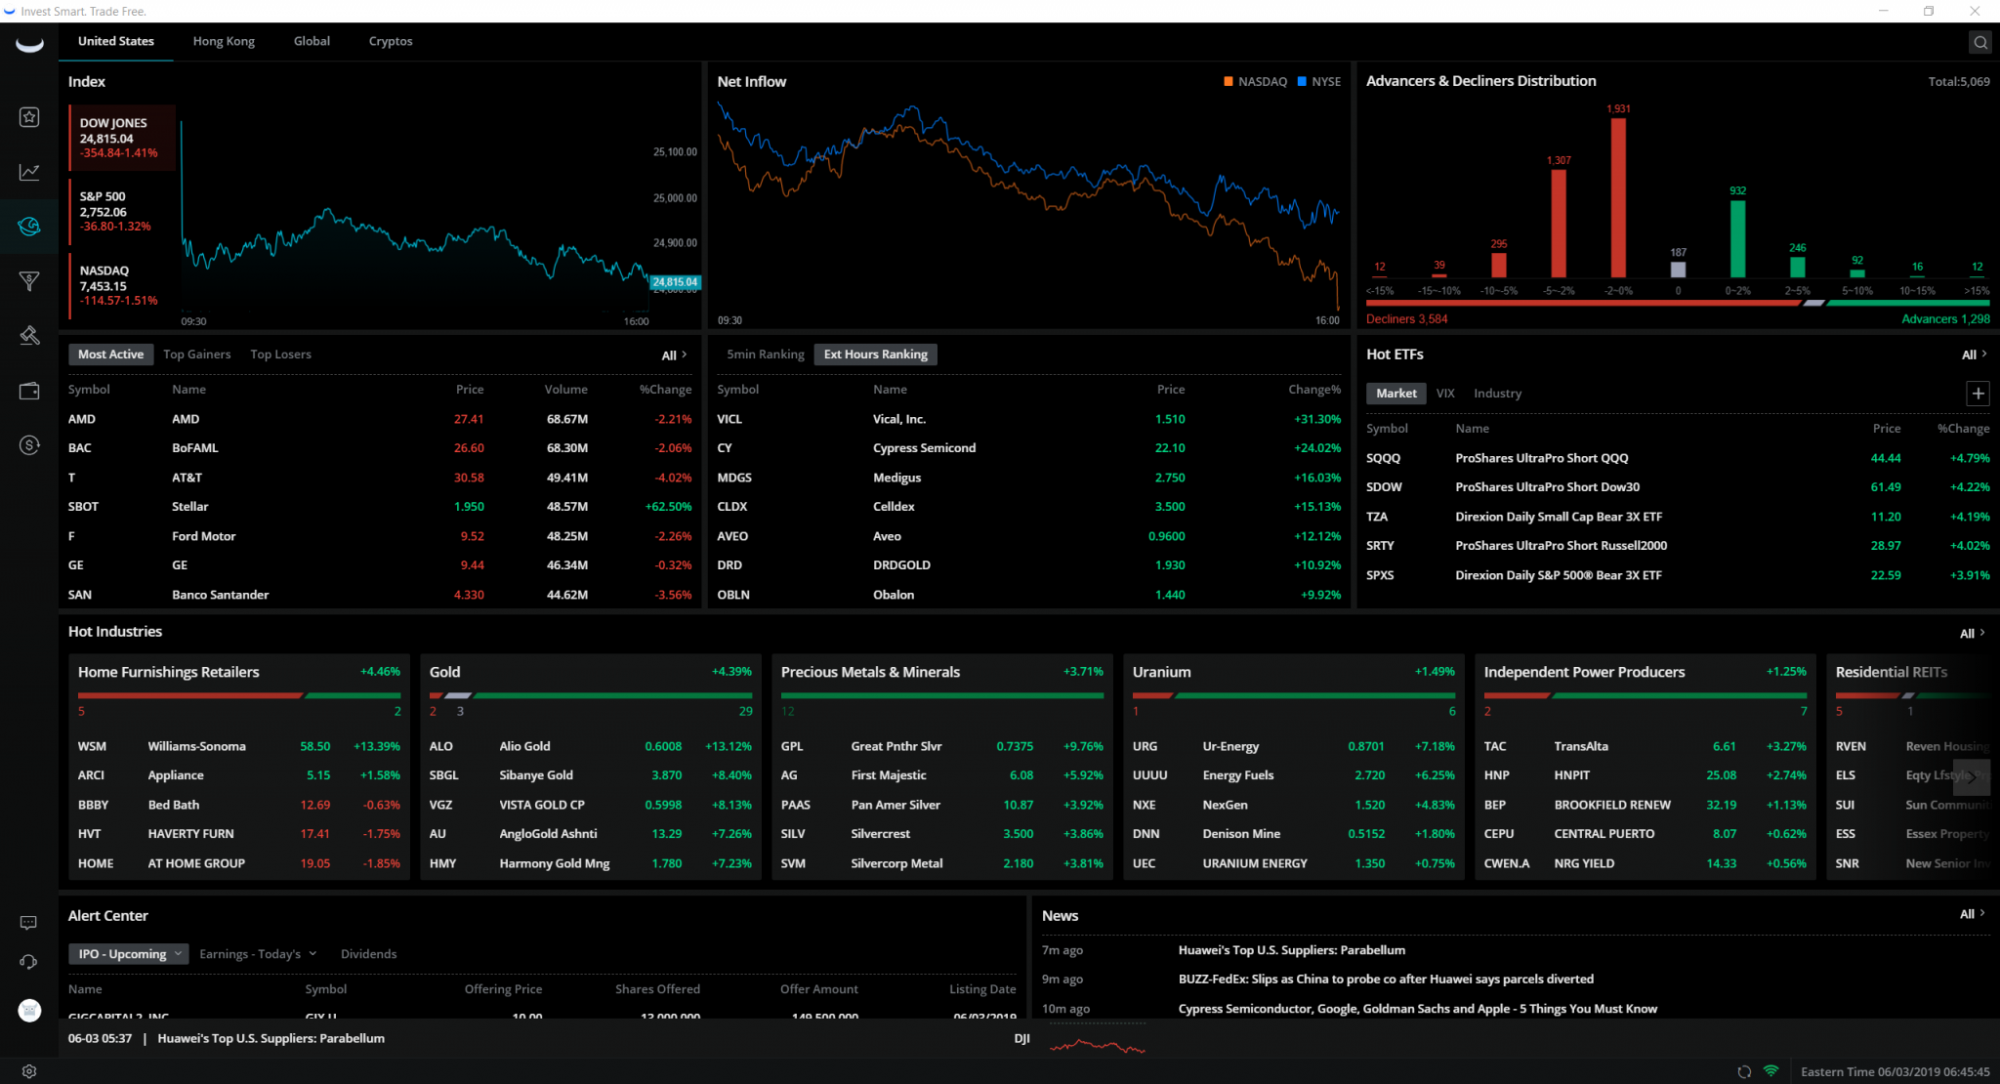The width and height of the screenshot is (2000, 1084).
Task: Add ETF with the plus icon
Action: (1977, 393)
